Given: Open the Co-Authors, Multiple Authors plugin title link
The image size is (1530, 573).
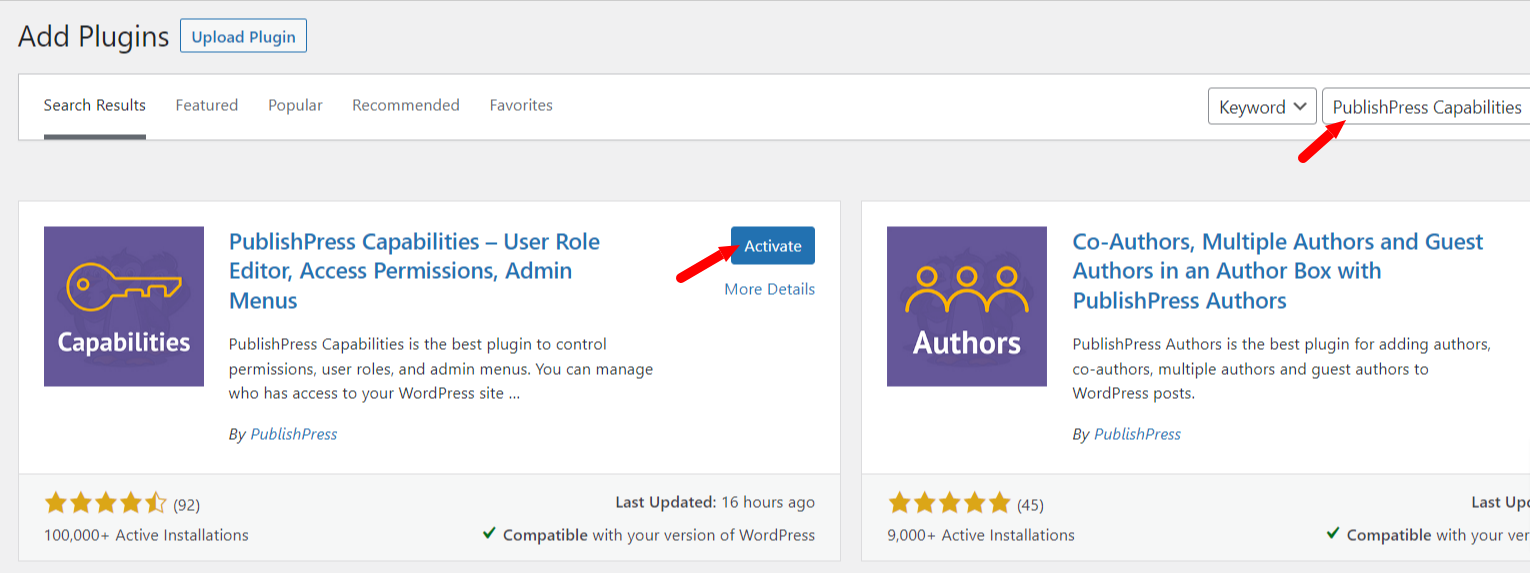Looking at the screenshot, I should (x=1277, y=271).
